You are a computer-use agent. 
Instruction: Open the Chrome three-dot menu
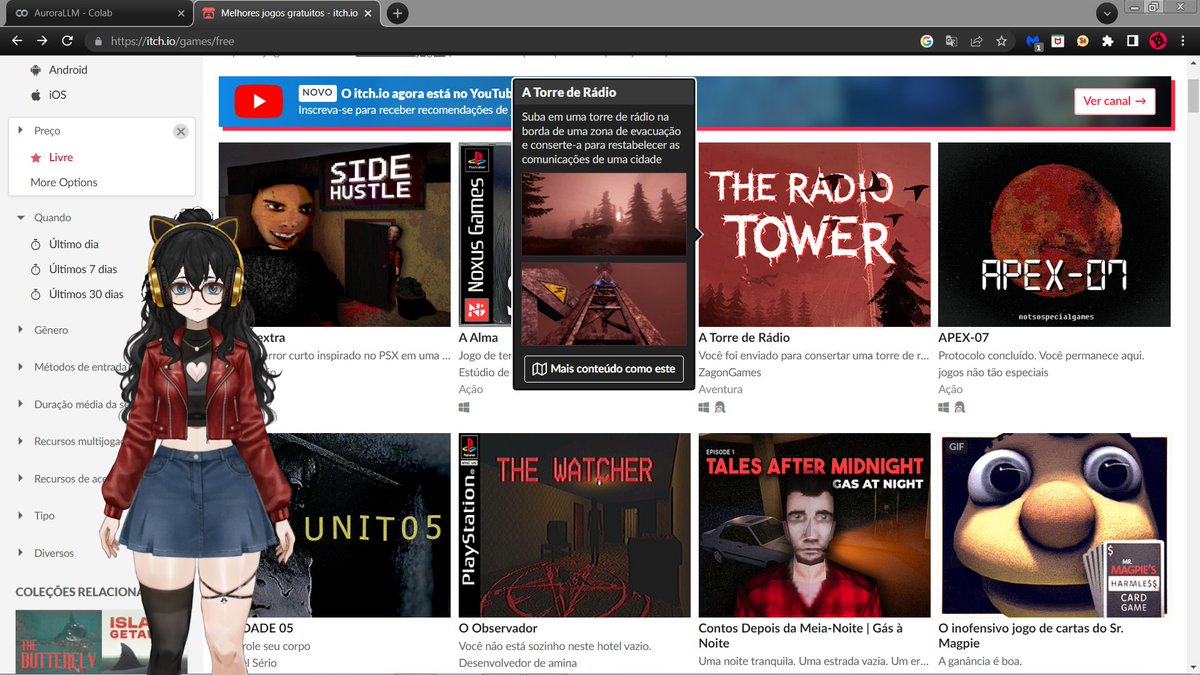pos(1184,41)
